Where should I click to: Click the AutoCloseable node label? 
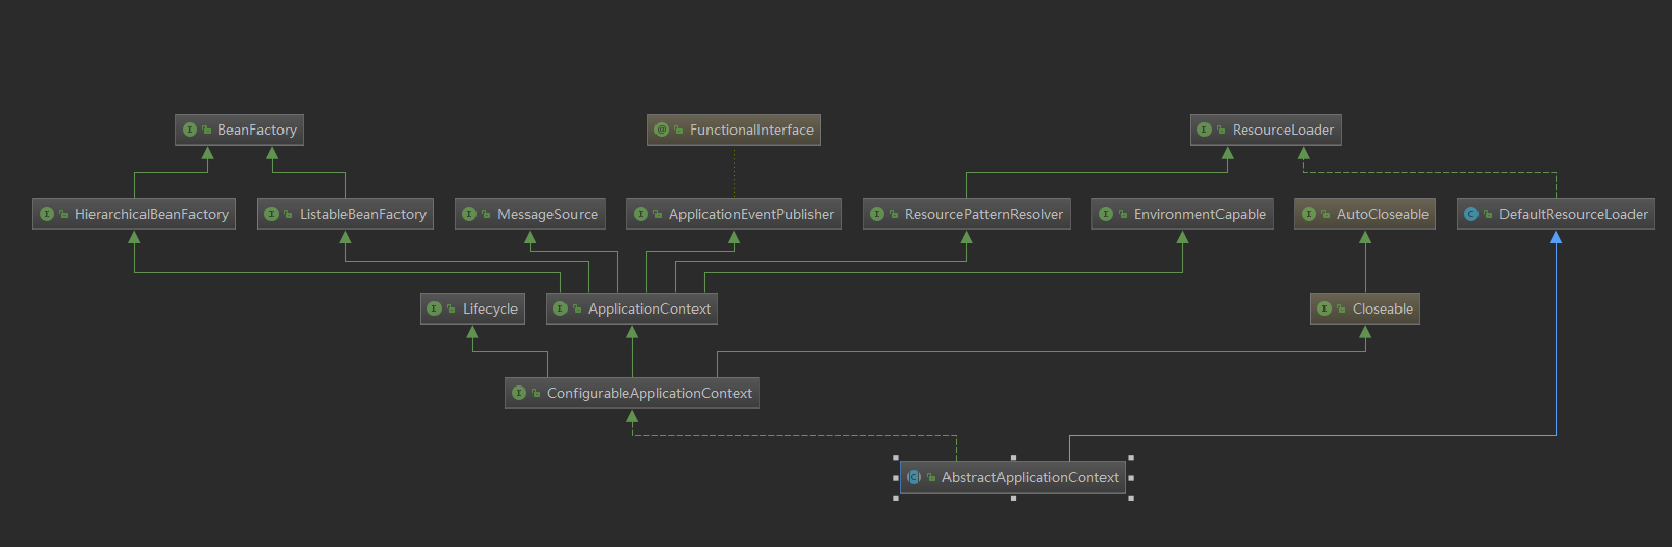click(x=1383, y=214)
